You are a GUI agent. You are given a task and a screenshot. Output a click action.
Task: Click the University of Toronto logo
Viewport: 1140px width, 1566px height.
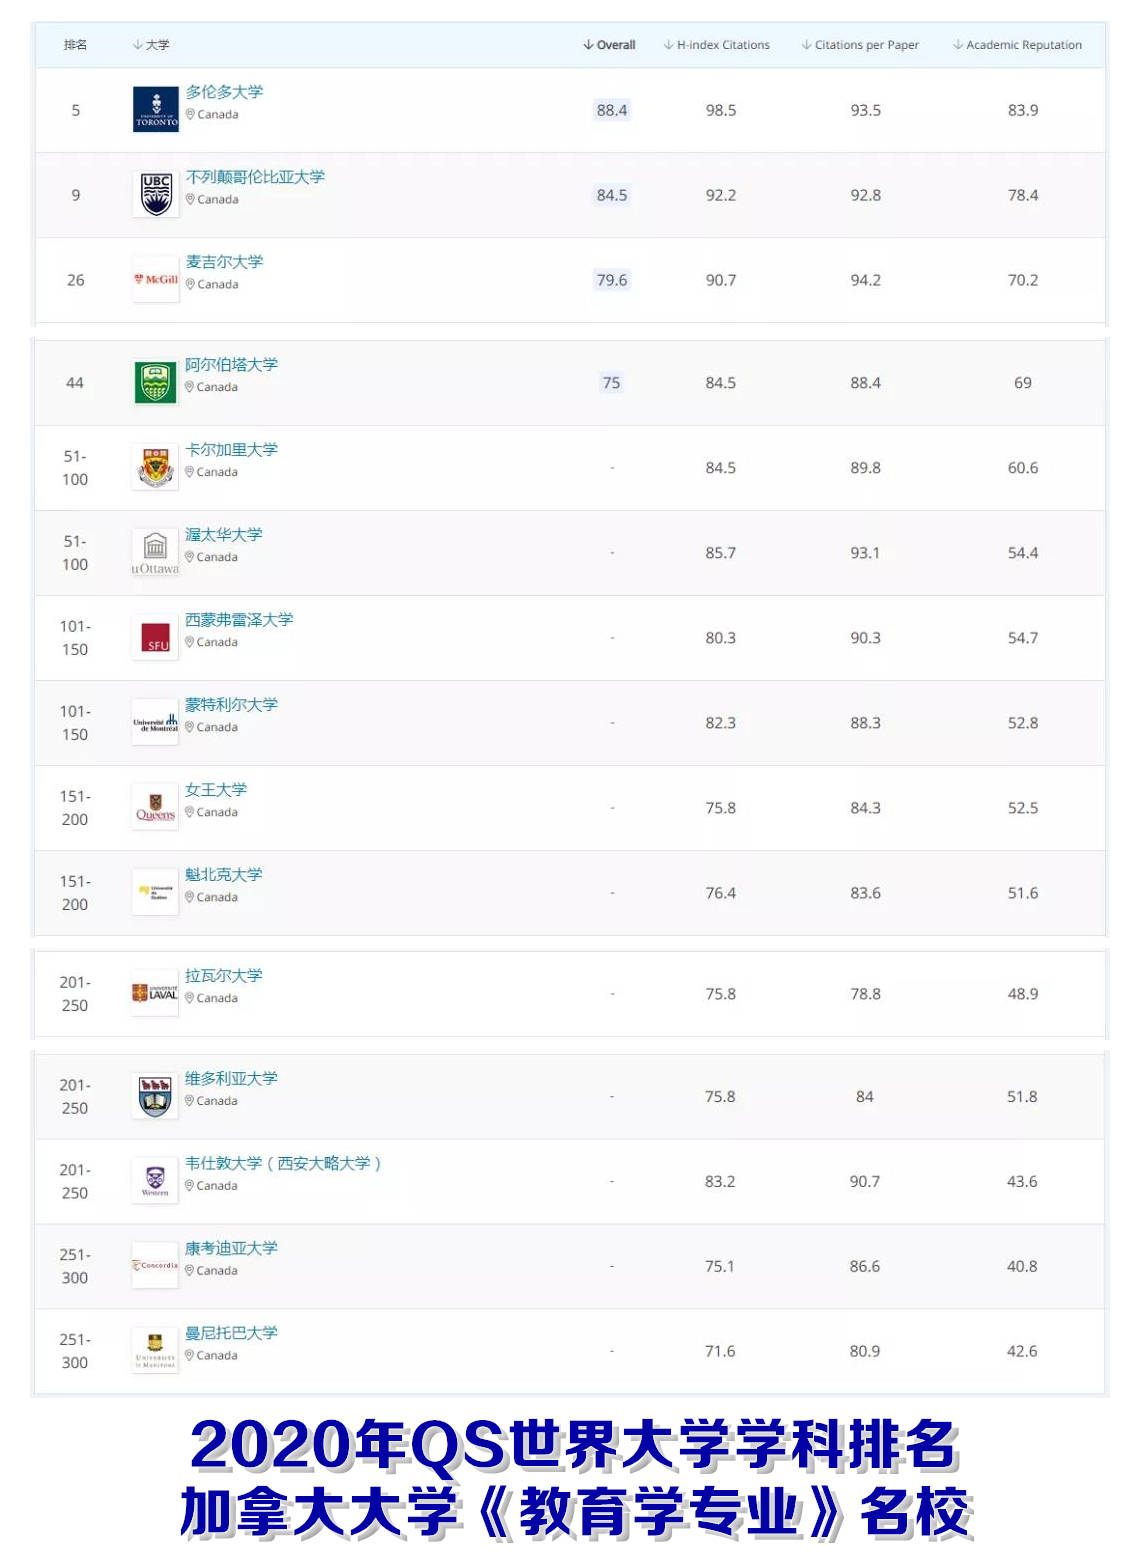pyautogui.click(x=156, y=109)
